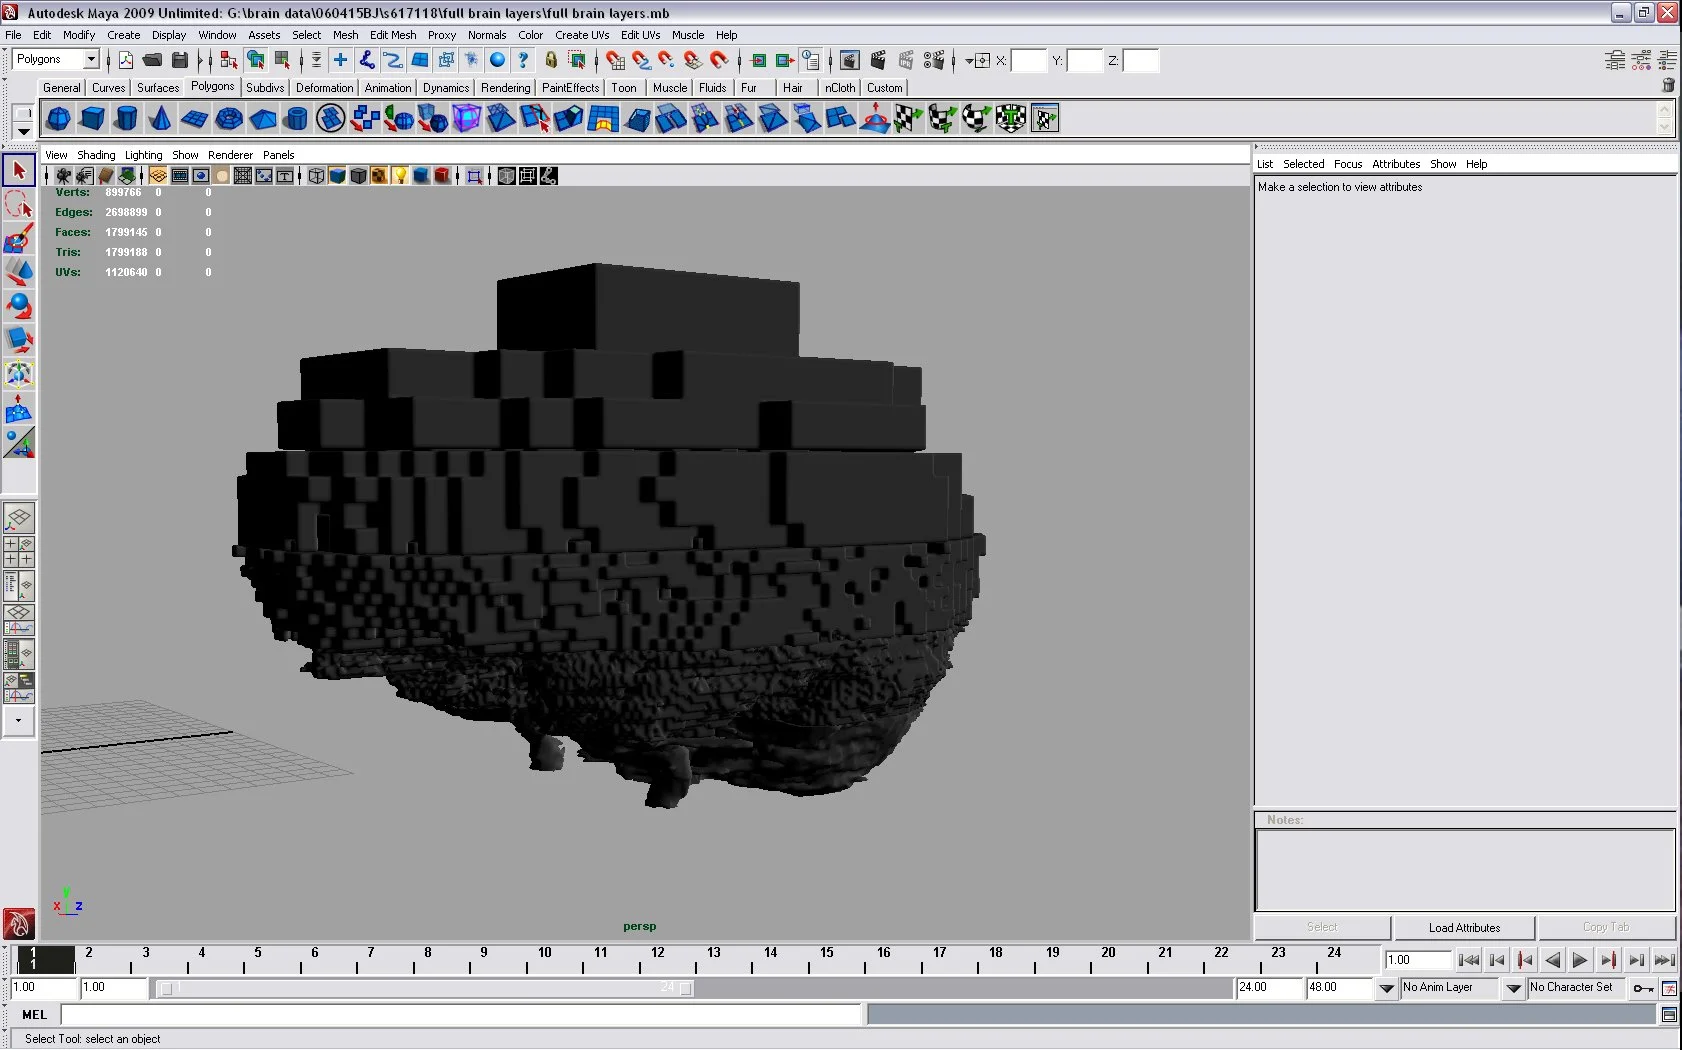The width and height of the screenshot is (1682, 1050).
Task: Open render settings icon
Action: coord(934,61)
